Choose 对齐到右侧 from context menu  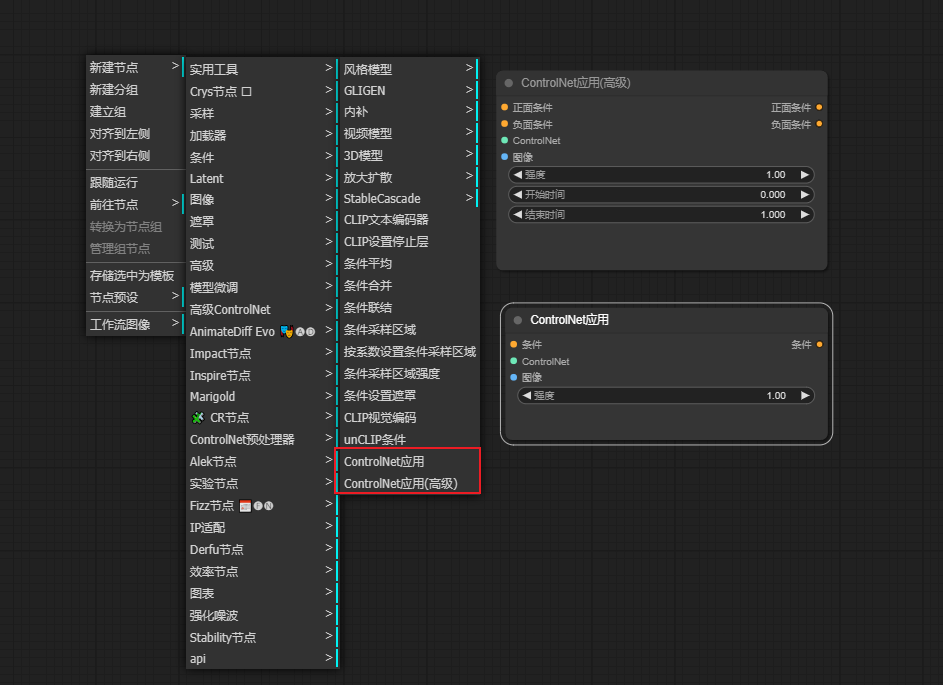pyautogui.click(x=135, y=156)
